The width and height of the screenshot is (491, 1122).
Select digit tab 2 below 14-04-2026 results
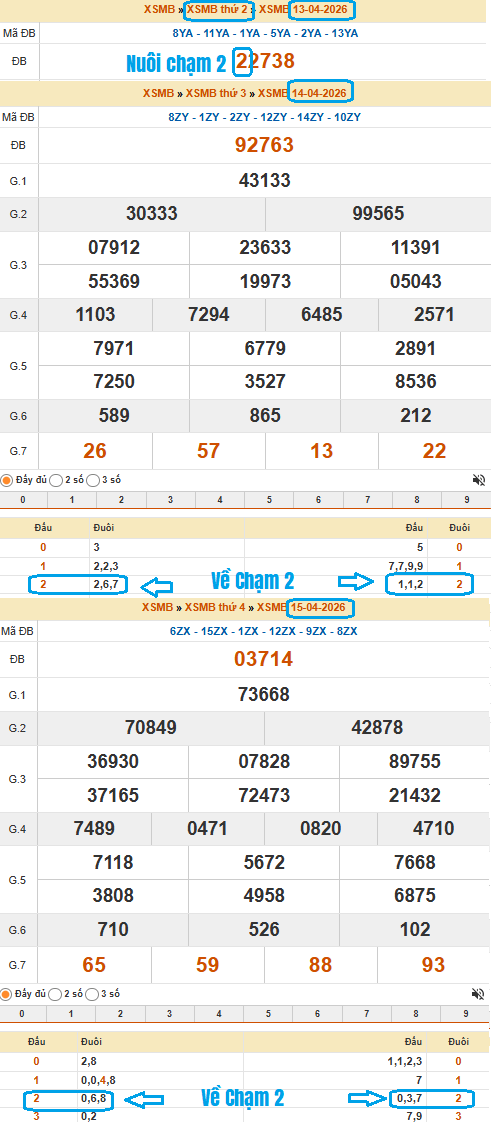coord(121,499)
